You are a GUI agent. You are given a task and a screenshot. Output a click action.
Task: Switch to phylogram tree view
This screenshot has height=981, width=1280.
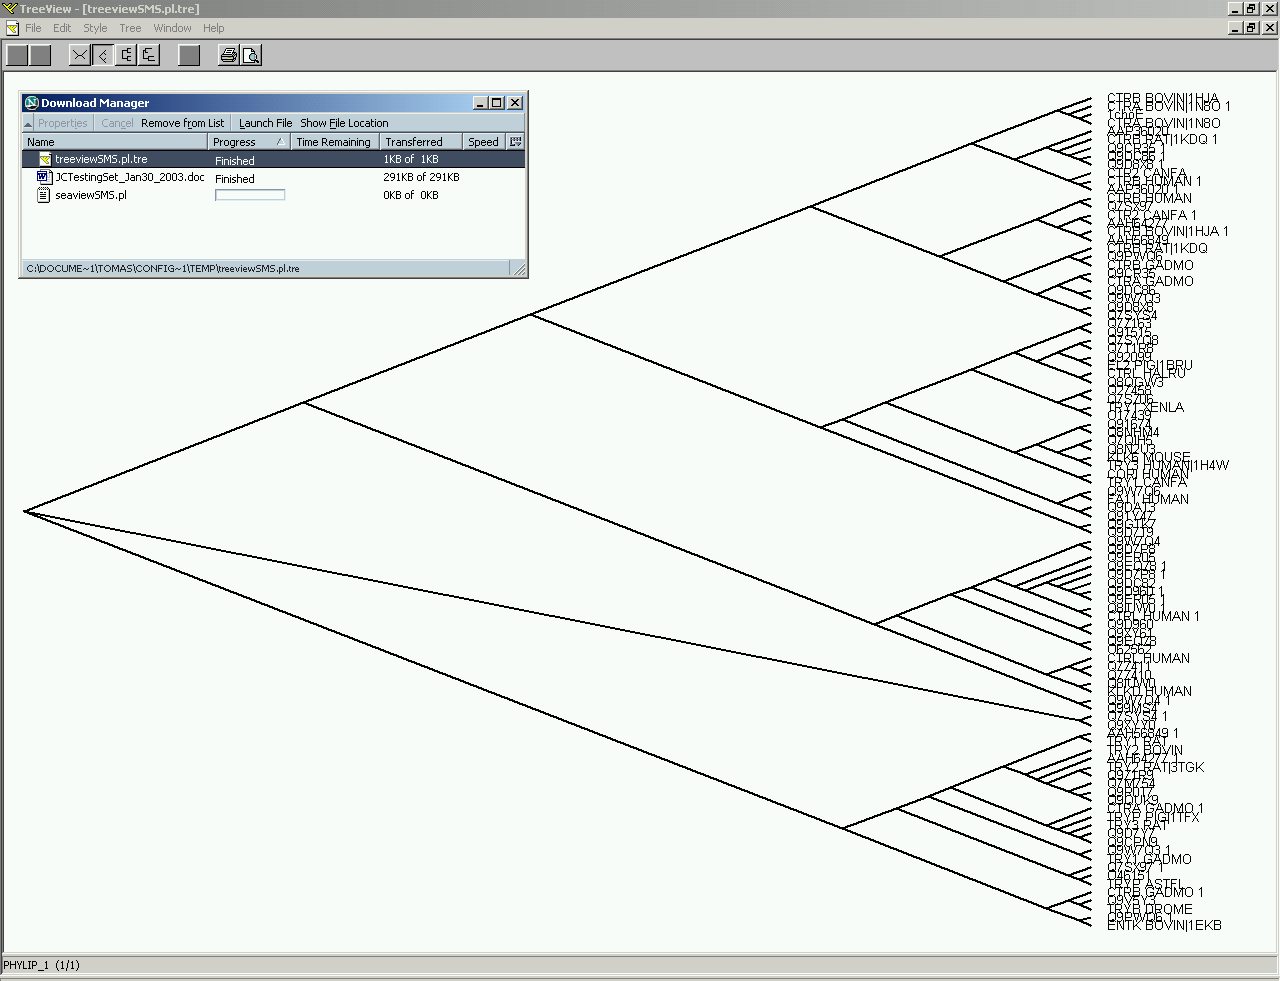149,55
